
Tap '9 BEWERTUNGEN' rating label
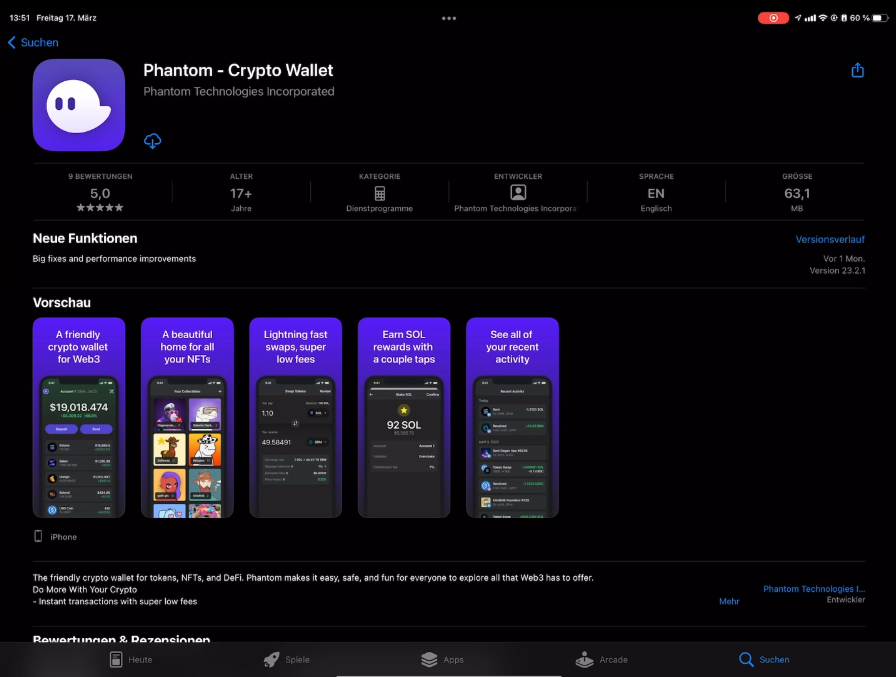[100, 177]
